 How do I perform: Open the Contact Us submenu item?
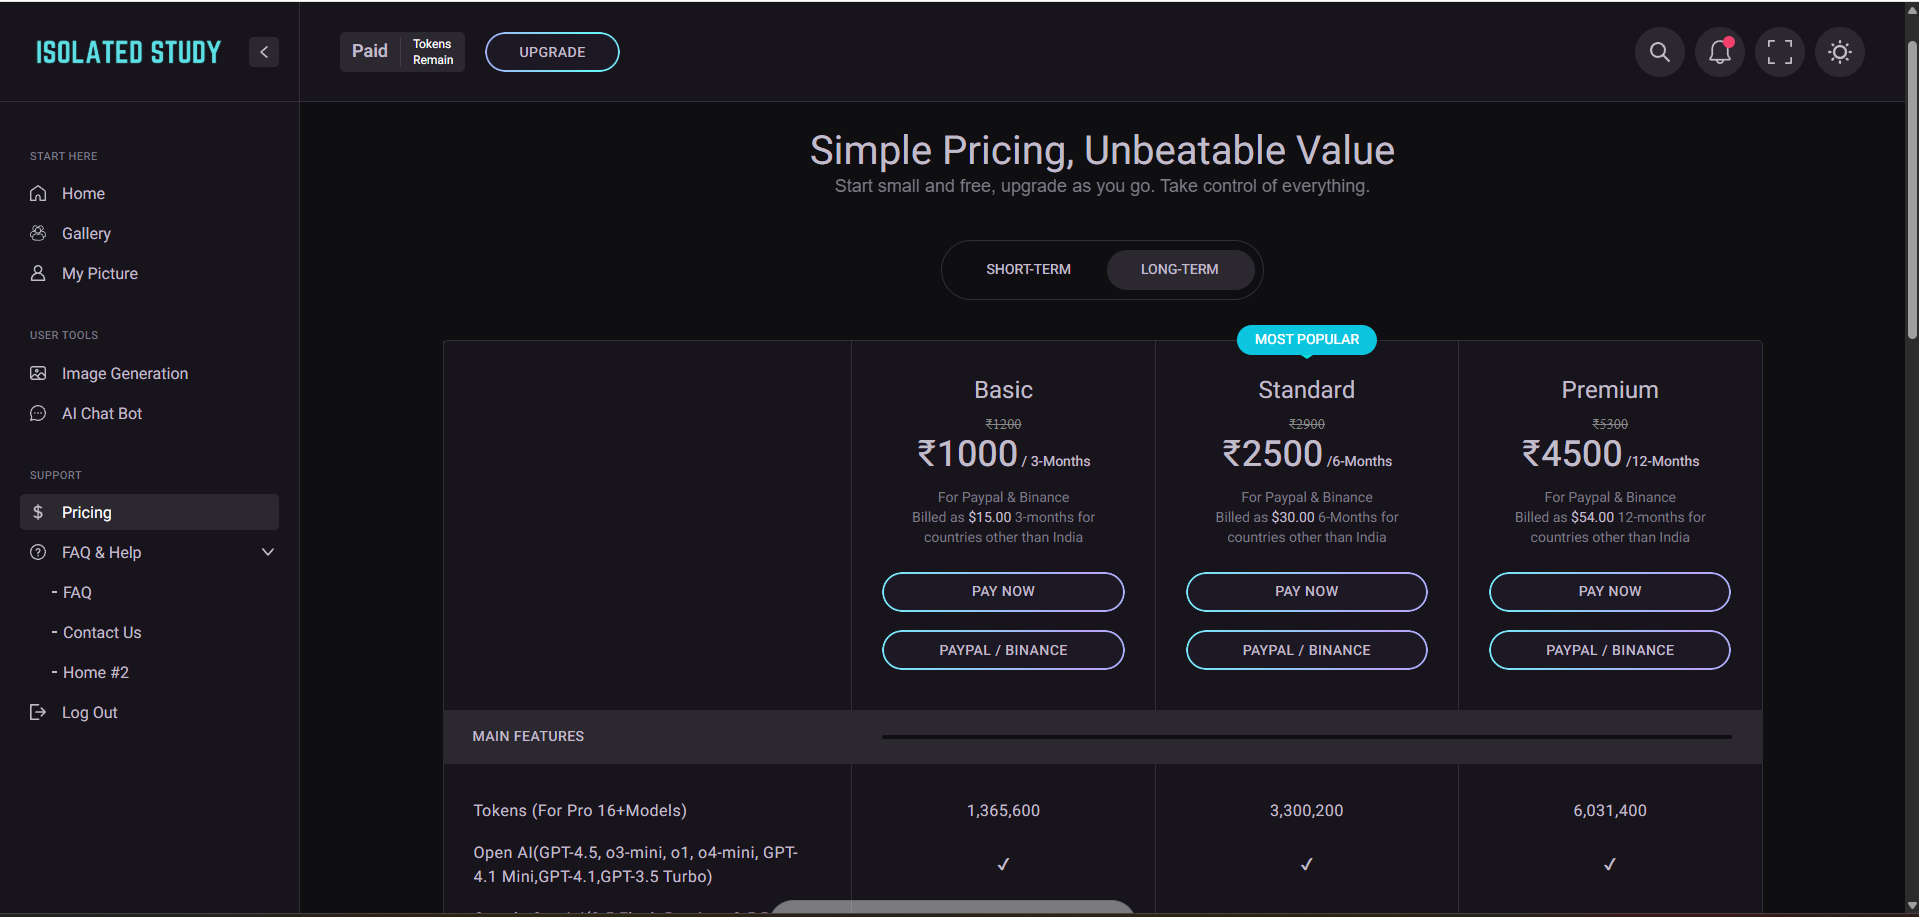(x=101, y=632)
